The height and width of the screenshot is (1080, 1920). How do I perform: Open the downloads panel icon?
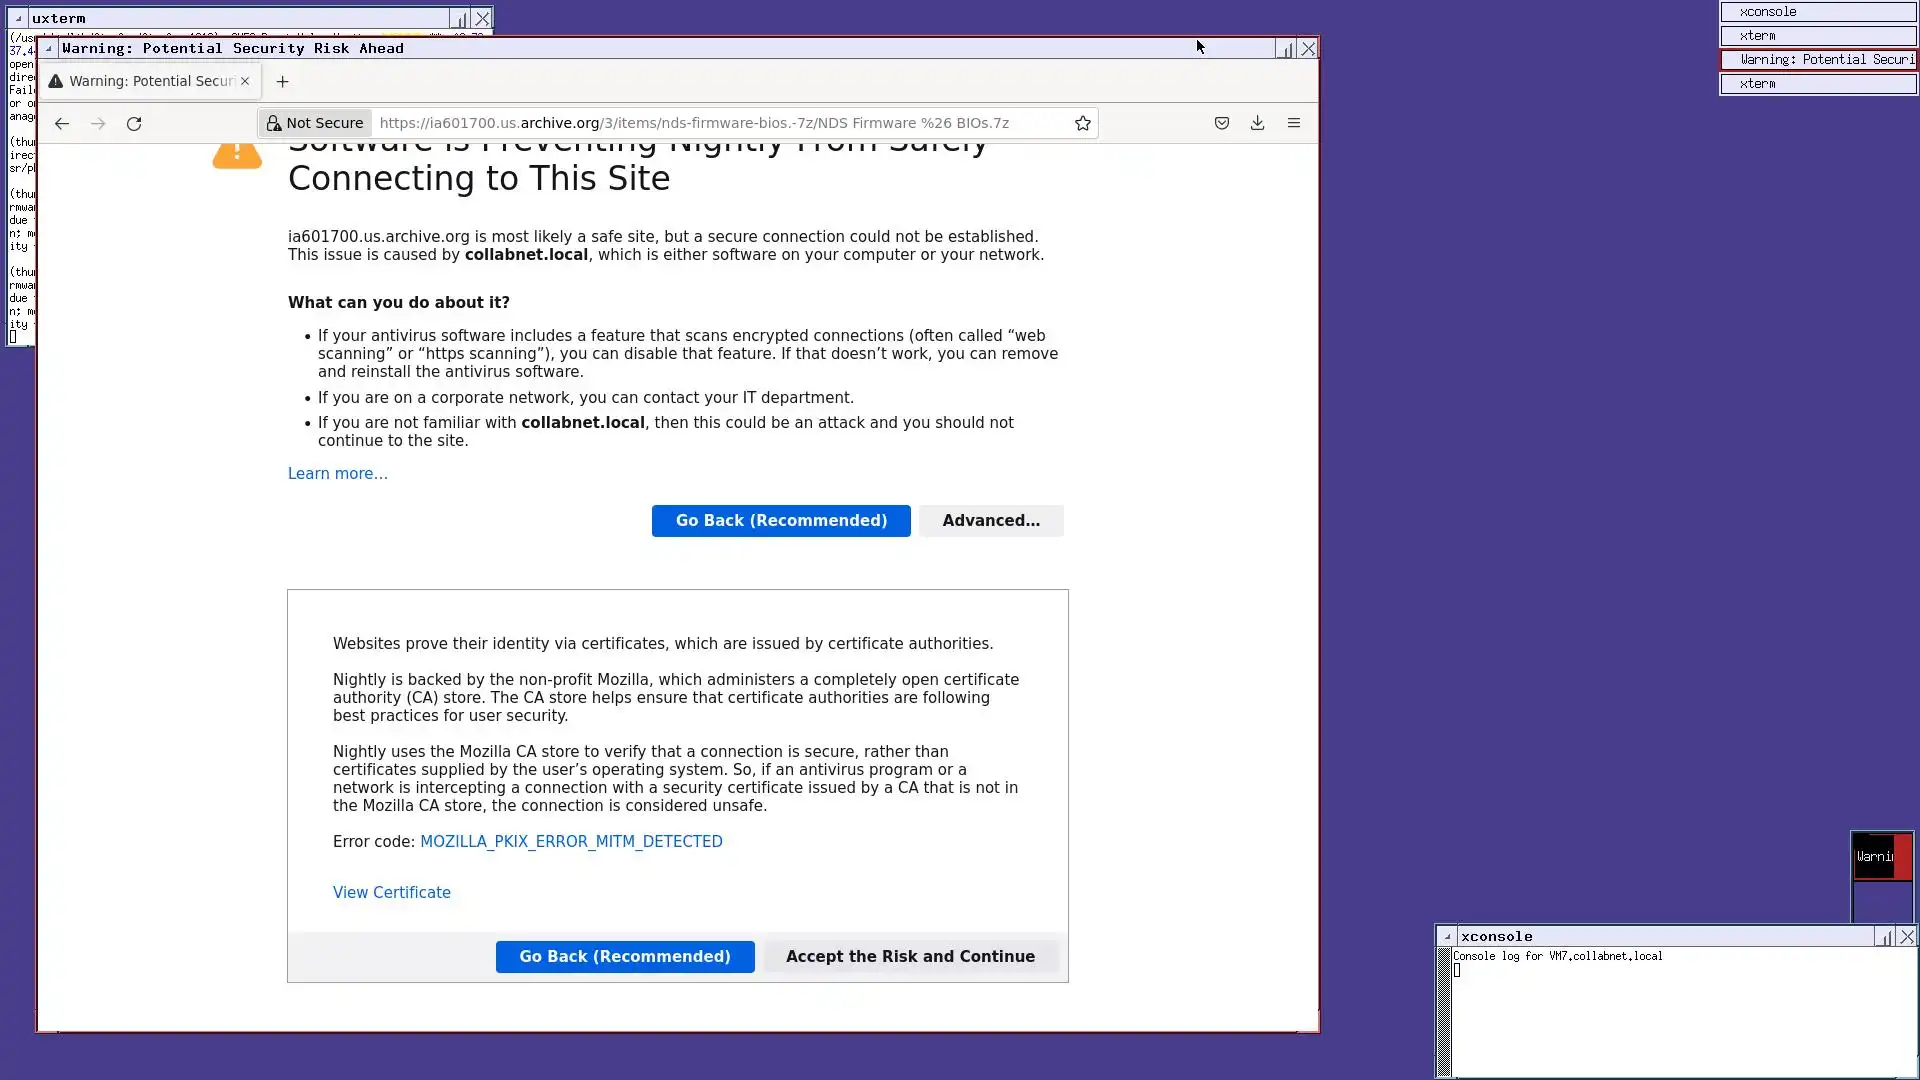click(1257, 123)
